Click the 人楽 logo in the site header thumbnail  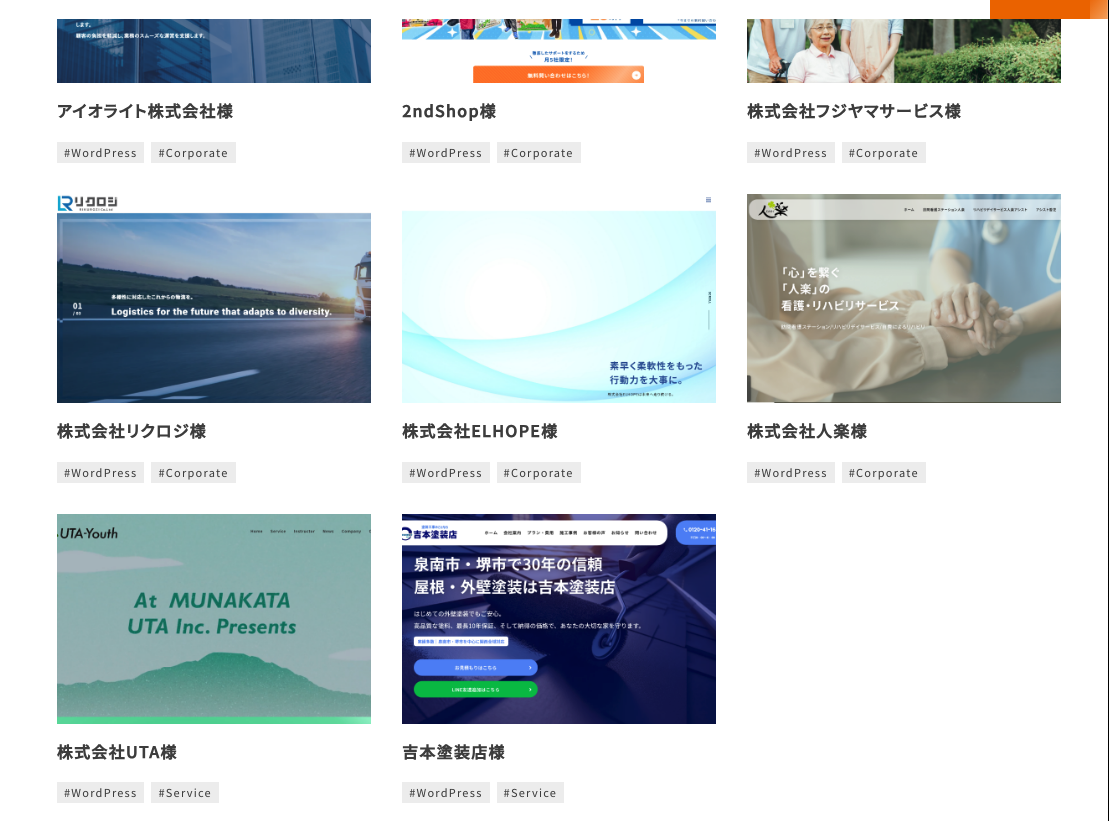773,208
